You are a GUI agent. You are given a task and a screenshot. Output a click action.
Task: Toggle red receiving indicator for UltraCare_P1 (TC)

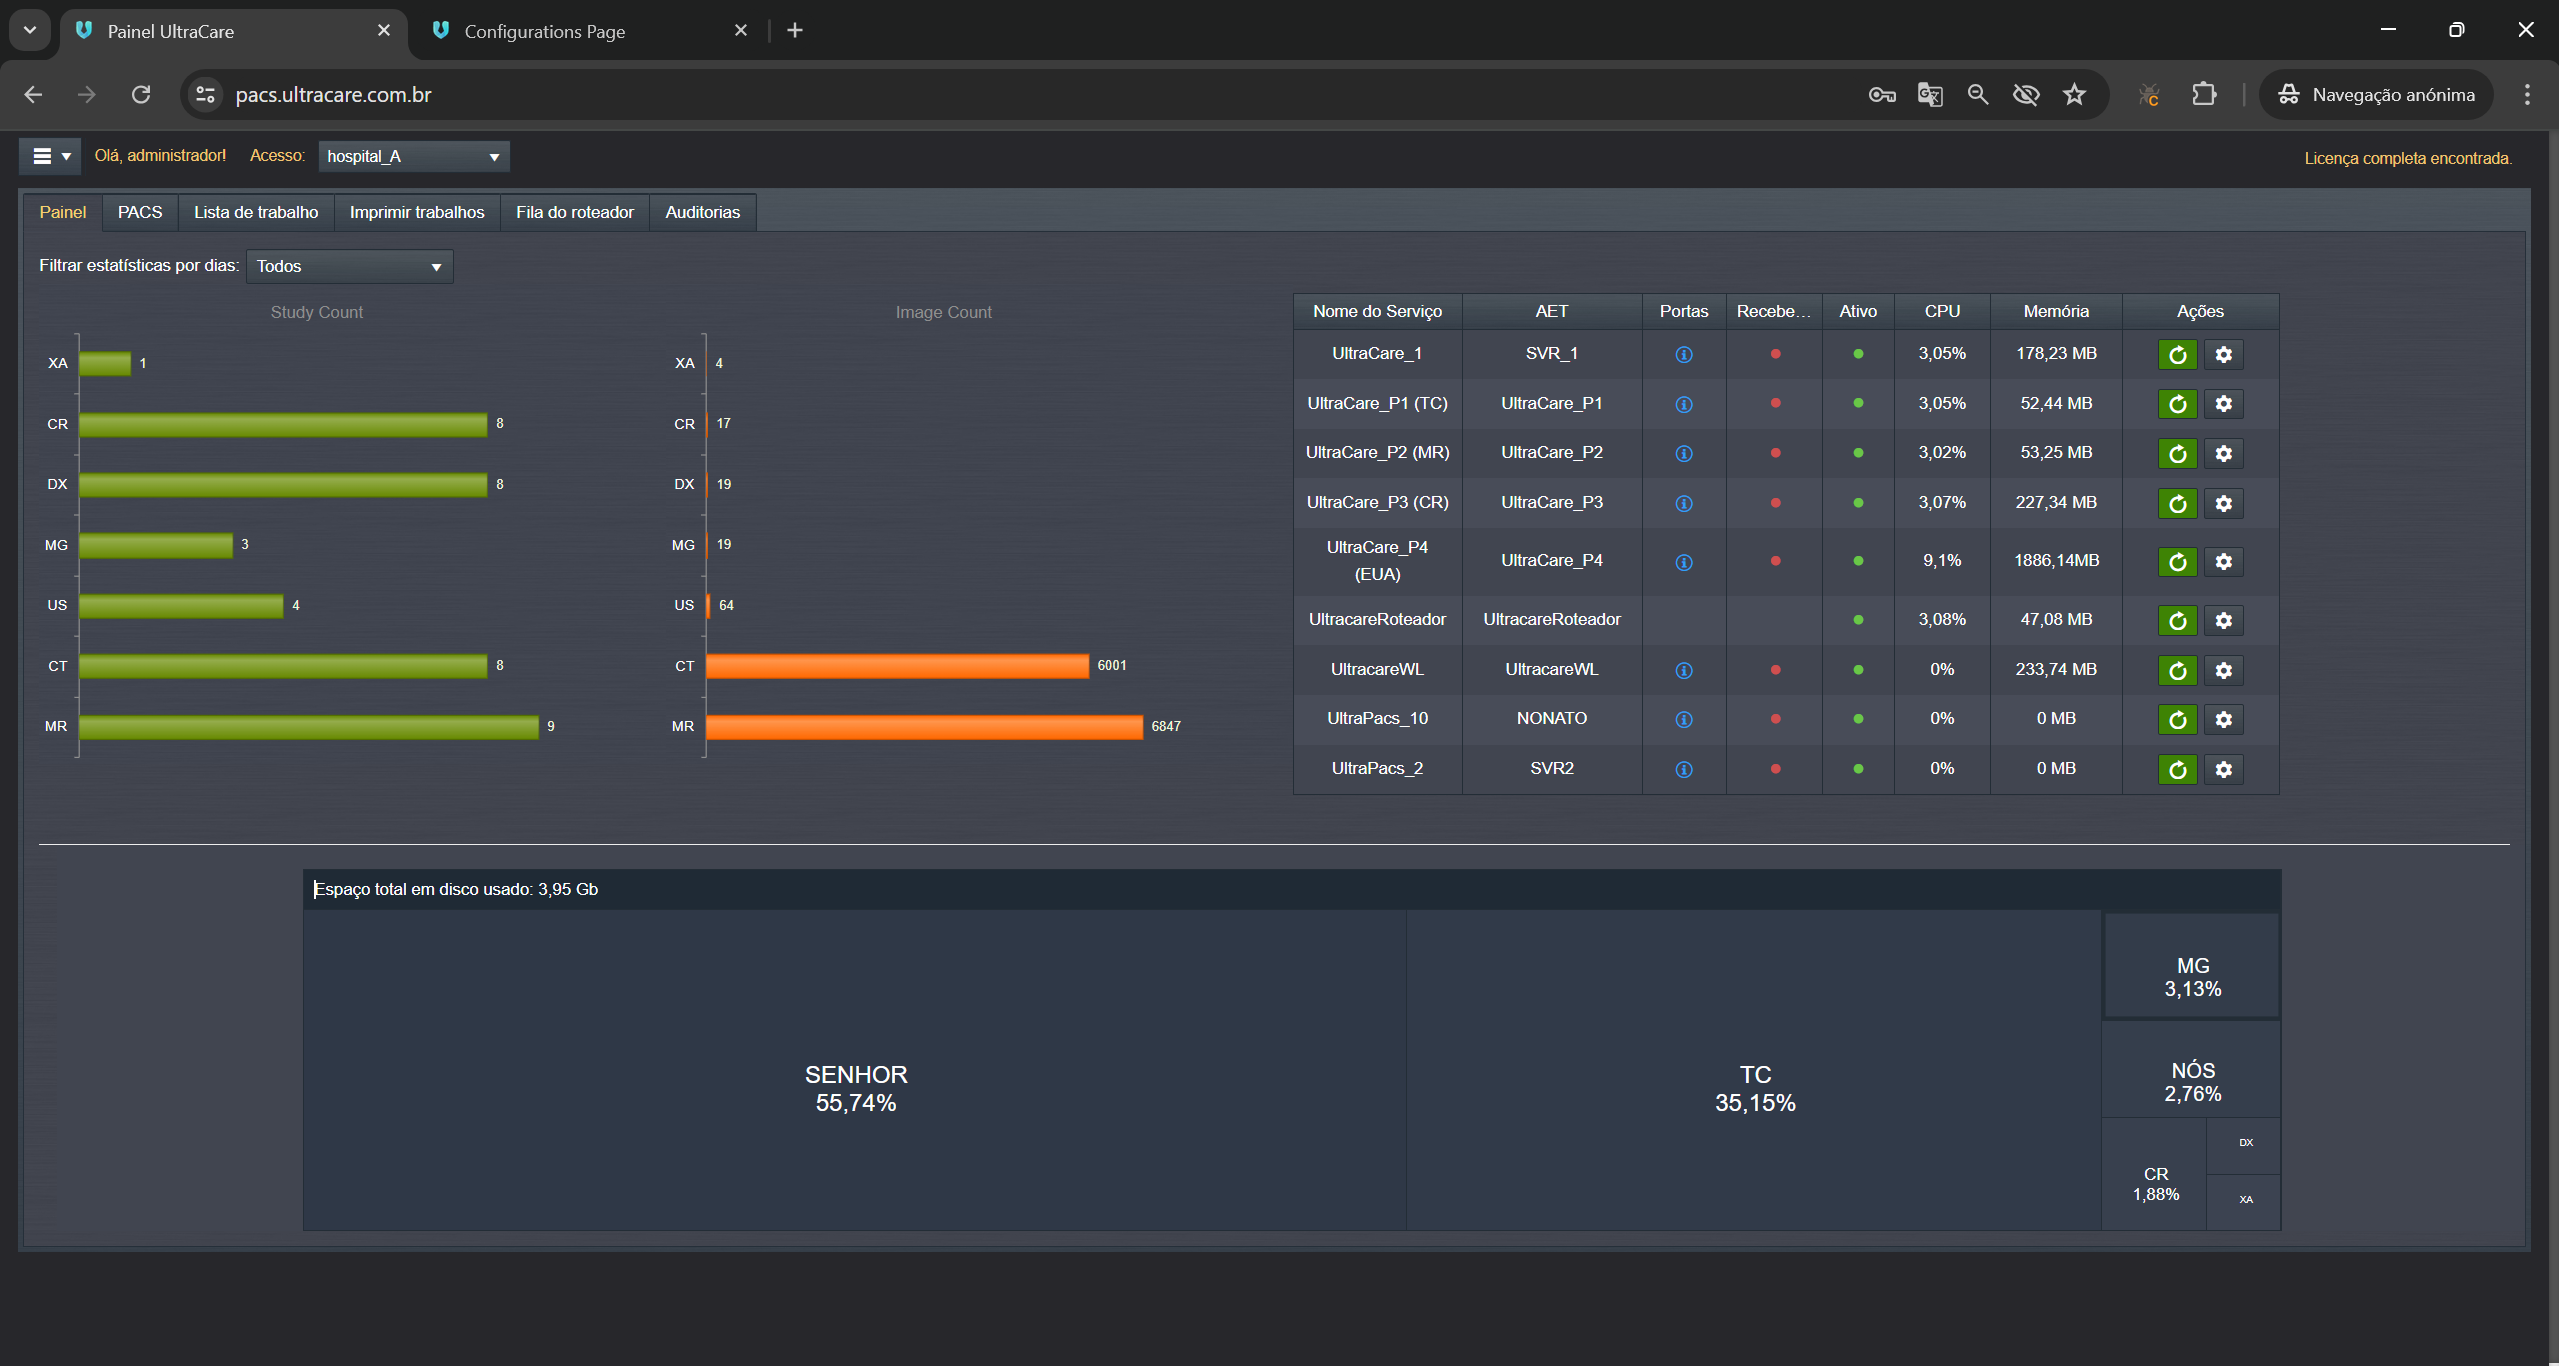click(x=1775, y=403)
